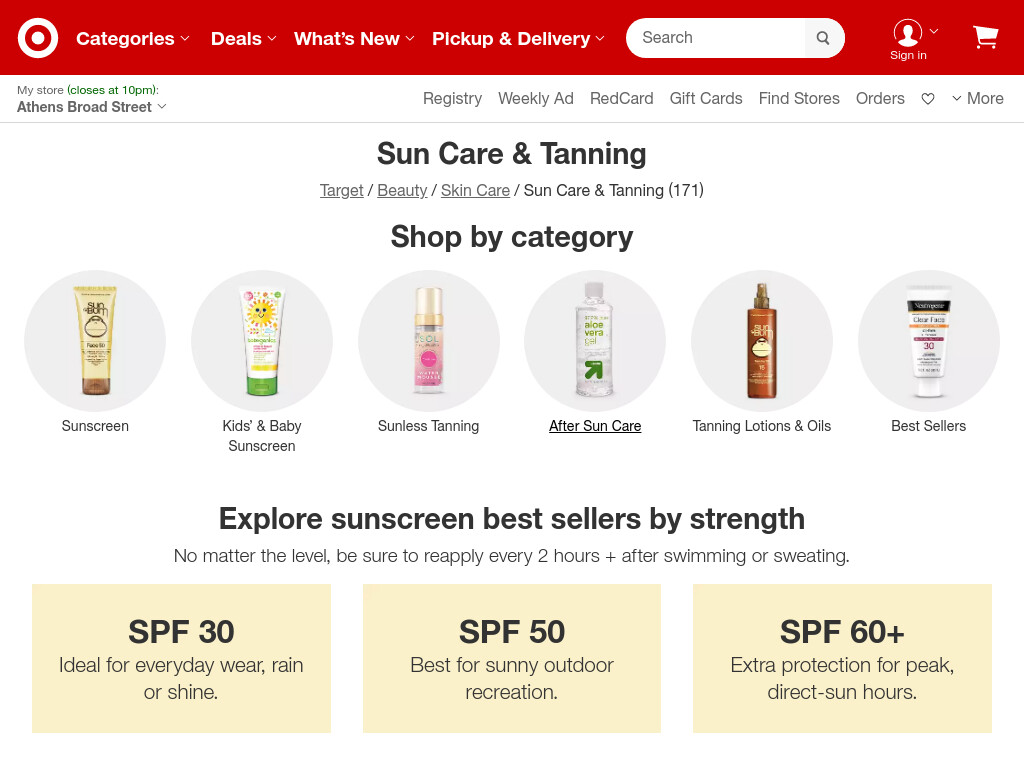
Task: Expand the account dropdown chevron
Action: [934, 31]
